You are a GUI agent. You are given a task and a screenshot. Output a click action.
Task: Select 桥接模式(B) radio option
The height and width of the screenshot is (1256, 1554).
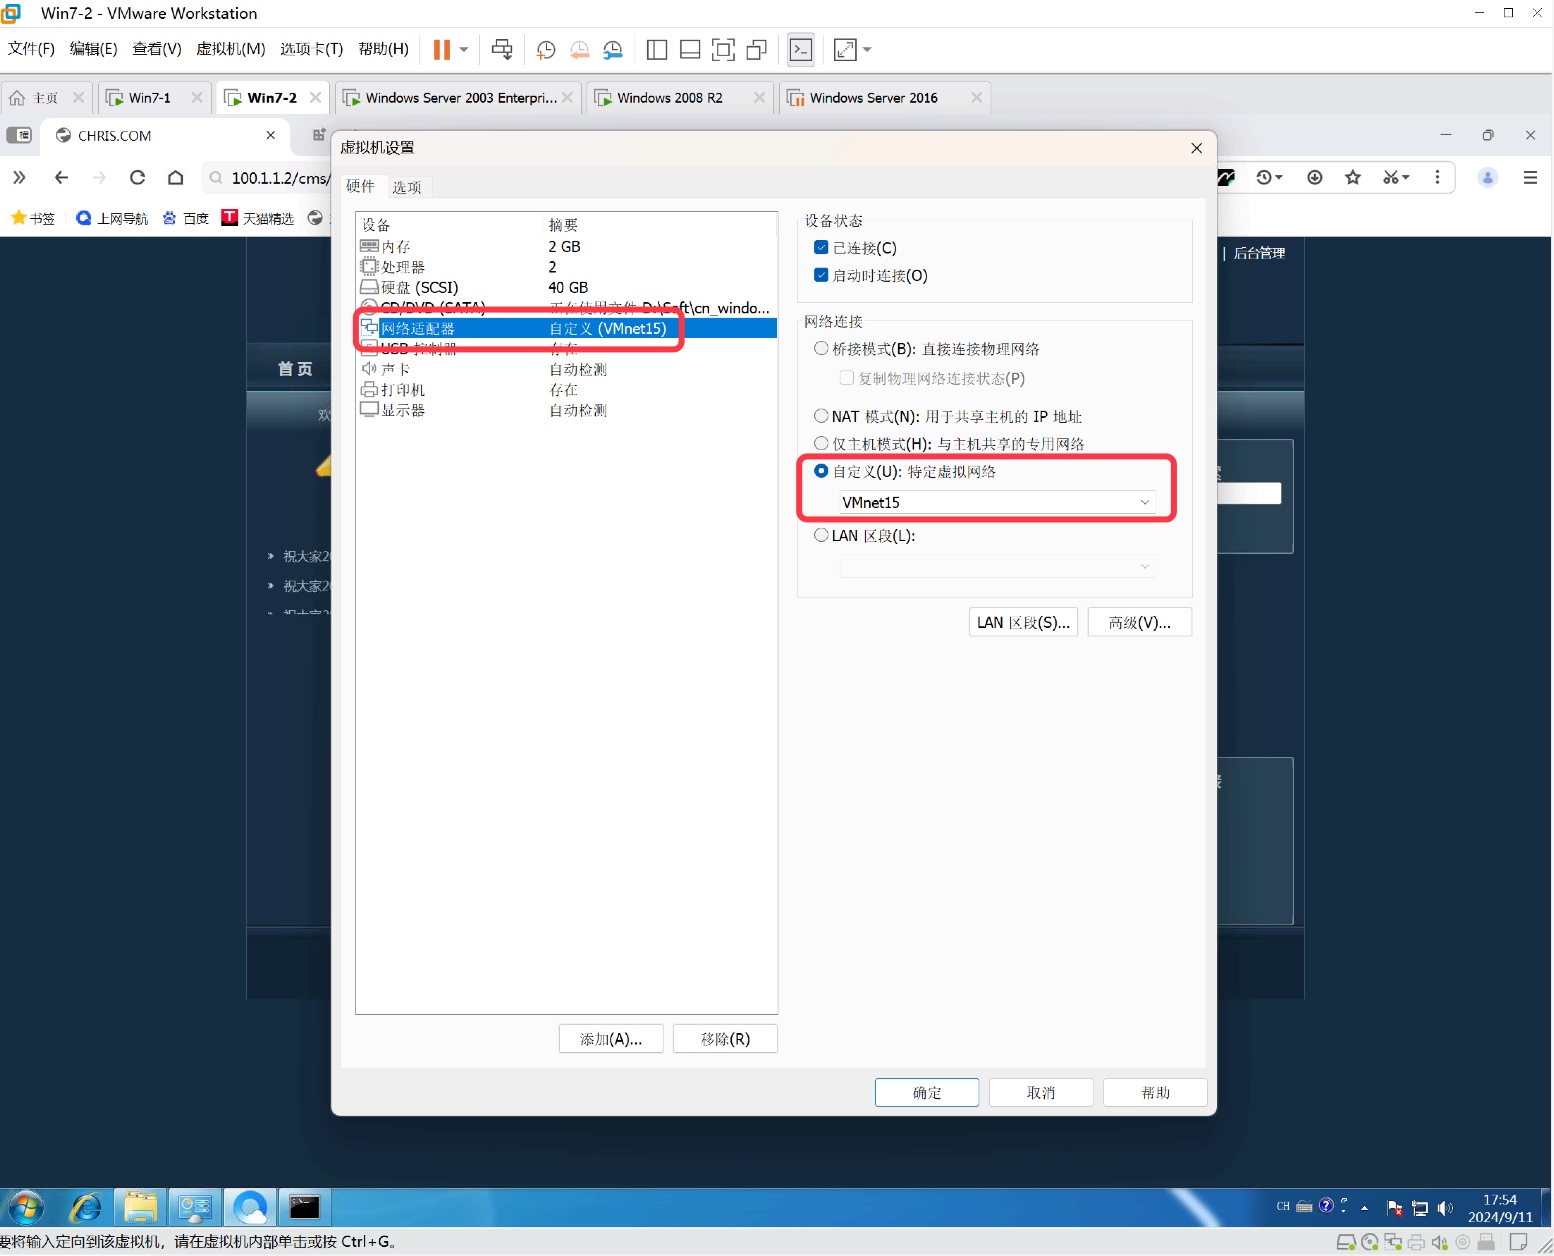tap(821, 348)
